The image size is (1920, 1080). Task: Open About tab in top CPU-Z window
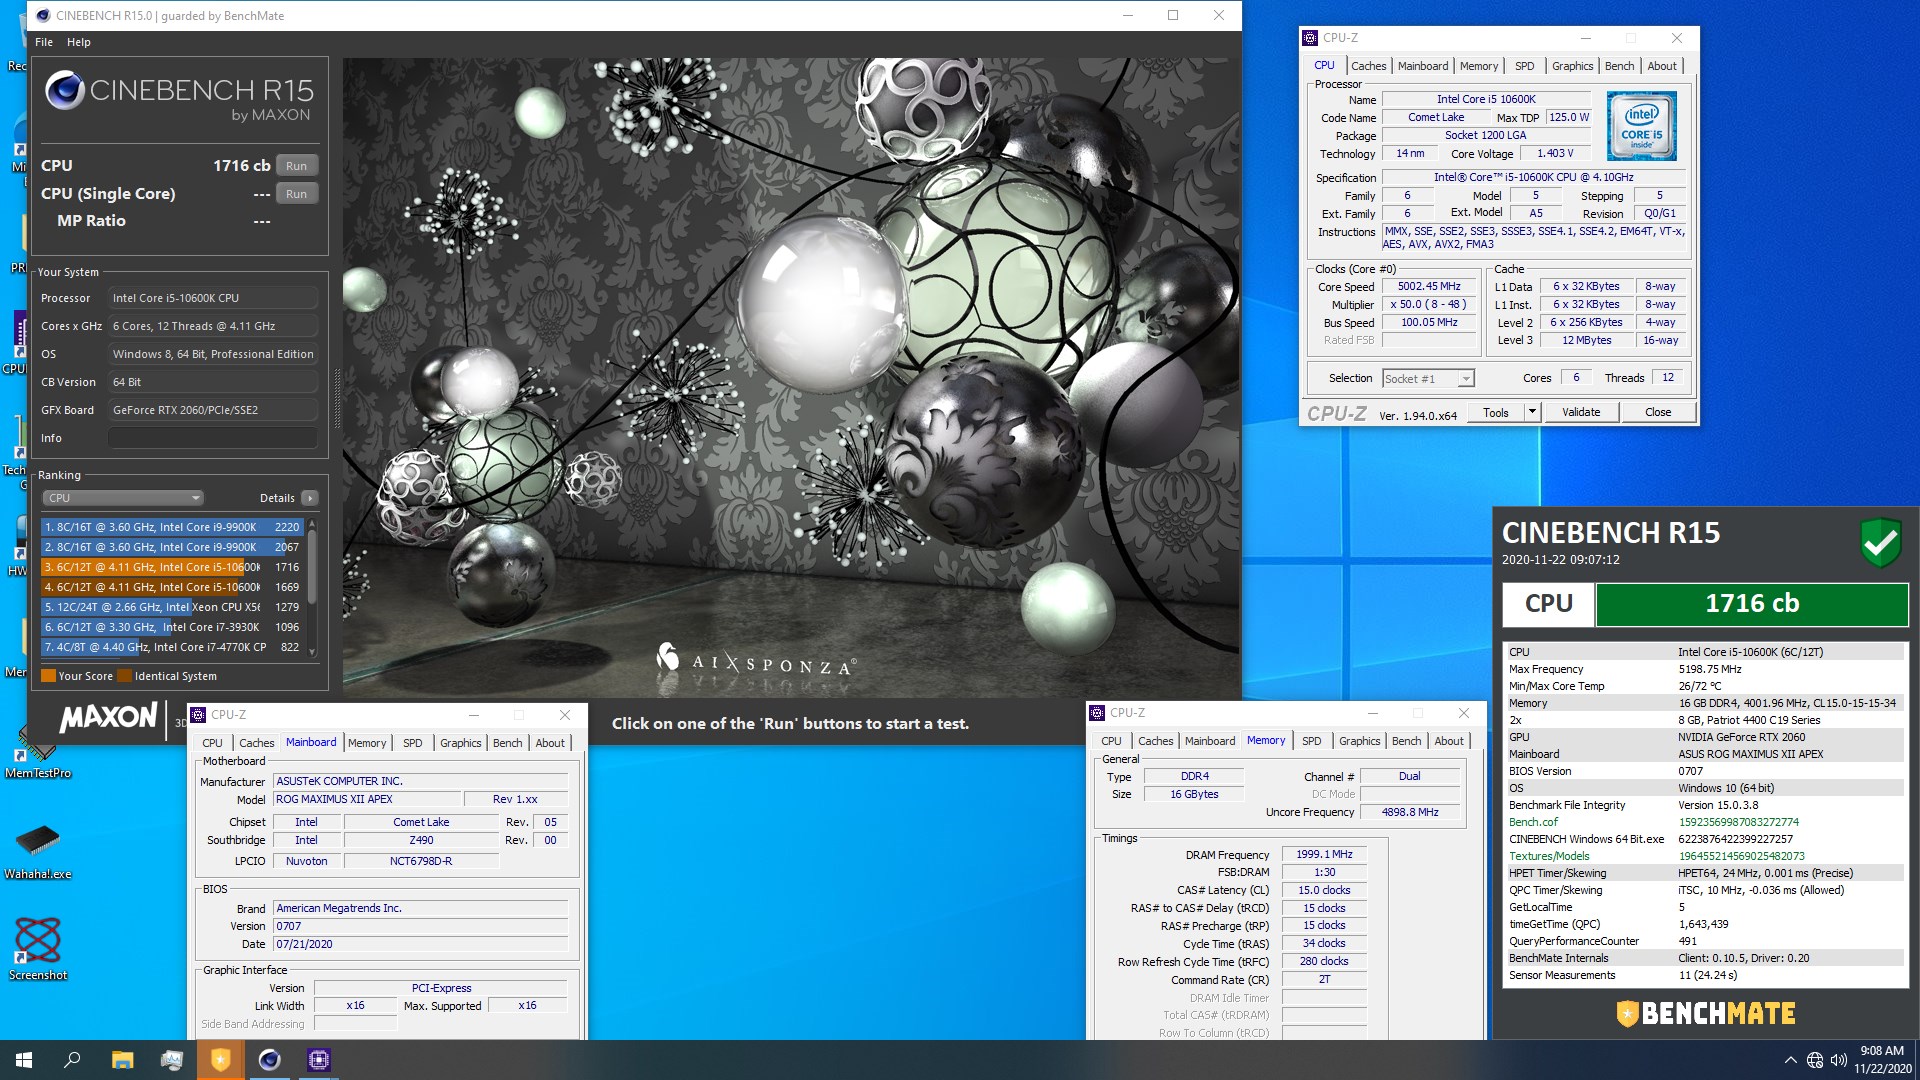point(1662,66)
